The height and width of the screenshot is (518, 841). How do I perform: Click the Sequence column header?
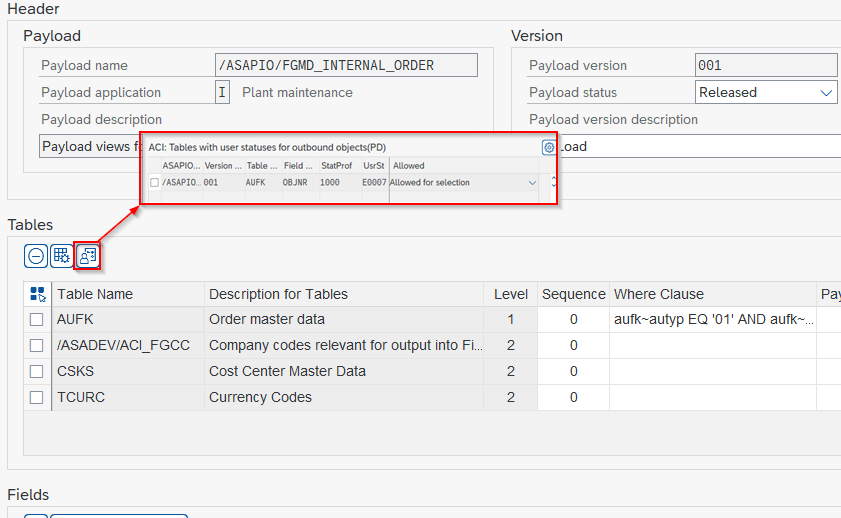[x=573, y=294]
